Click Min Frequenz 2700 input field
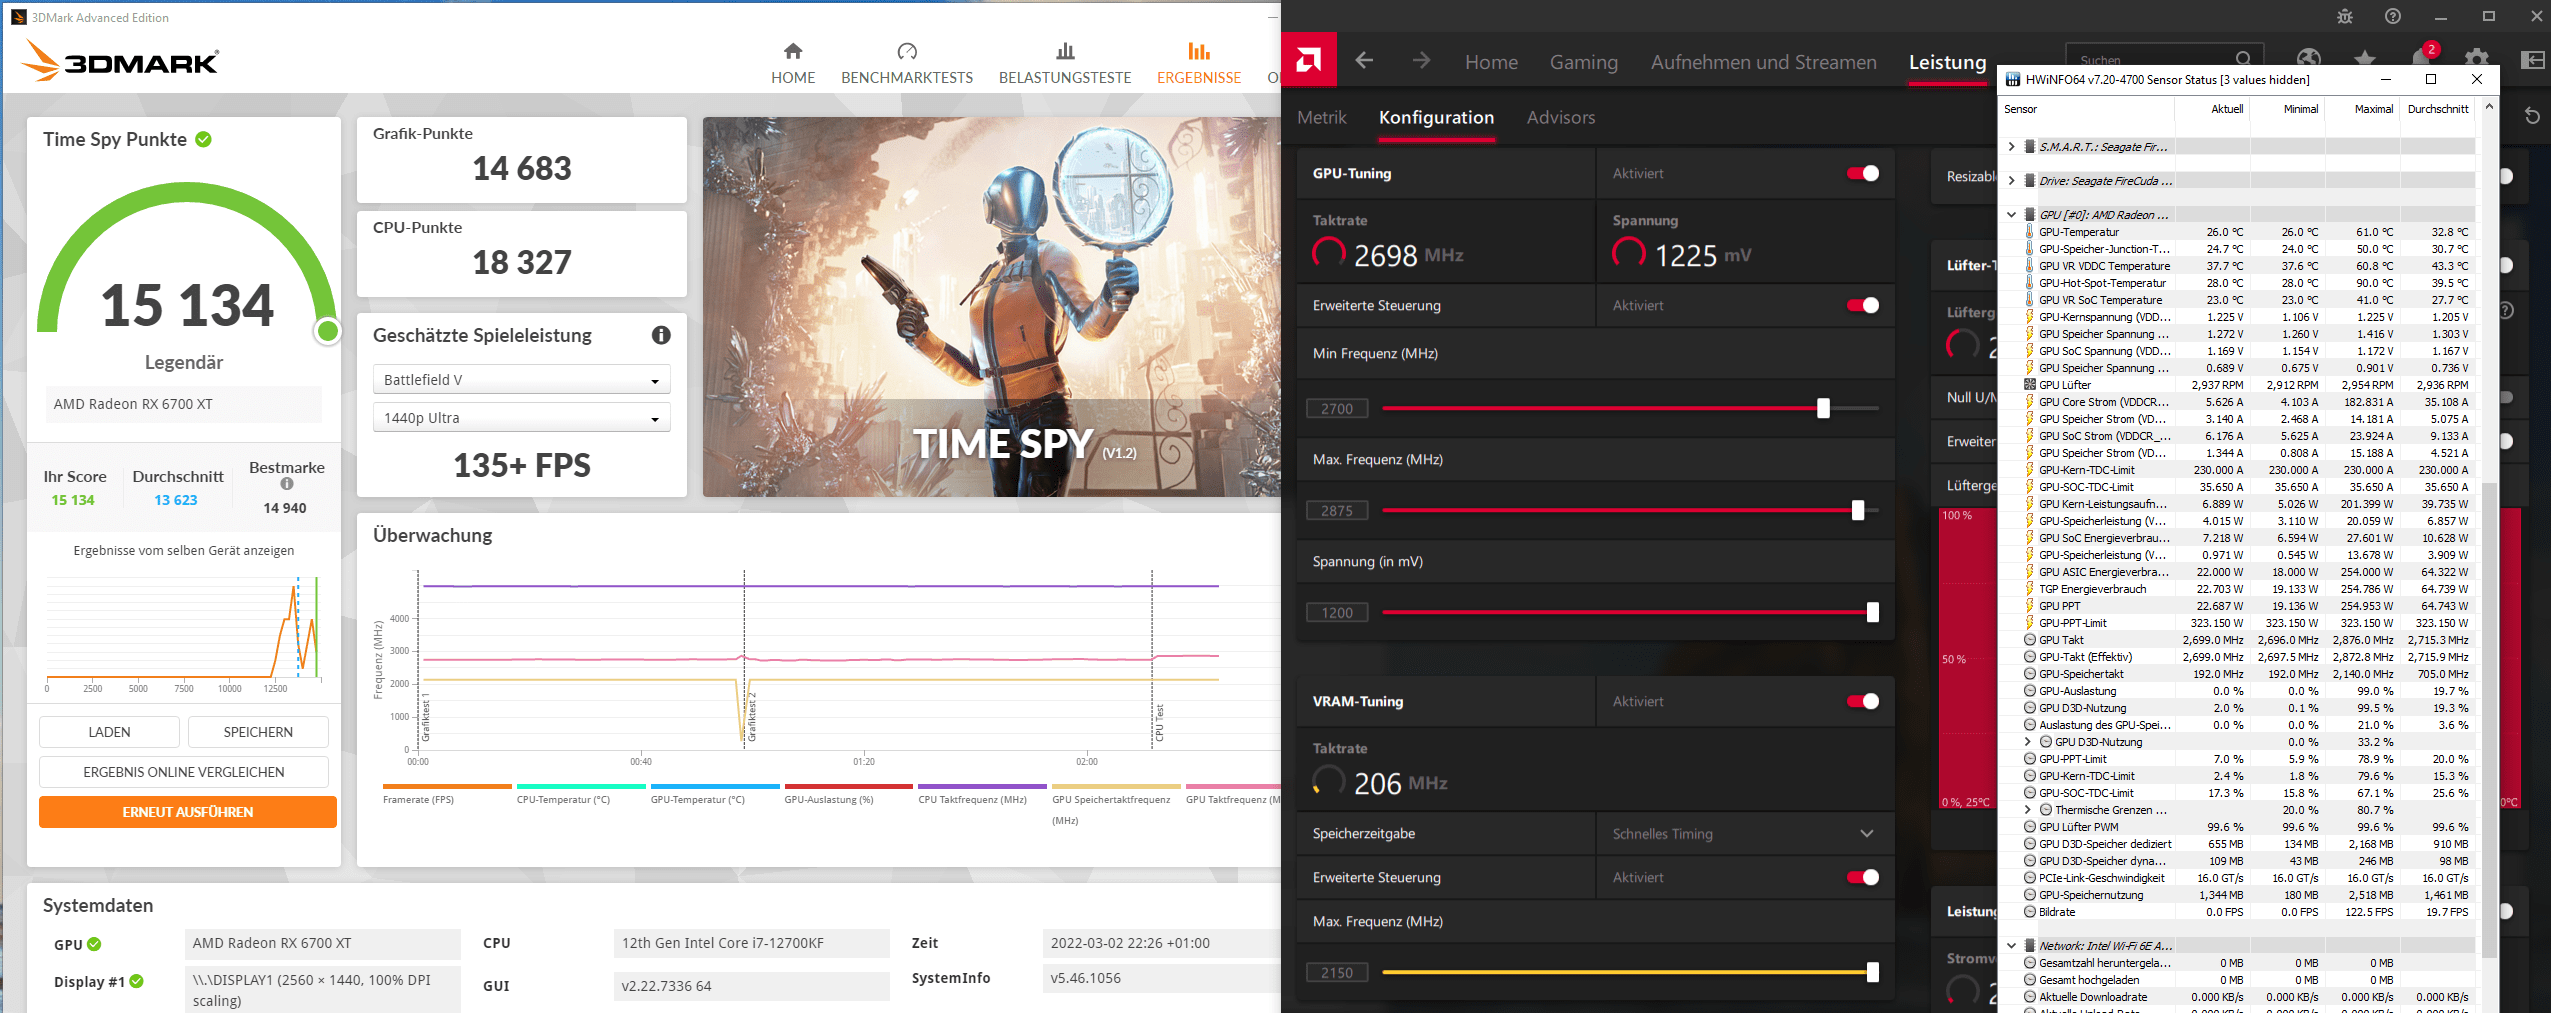2551x1013 pixels. 1337,408
